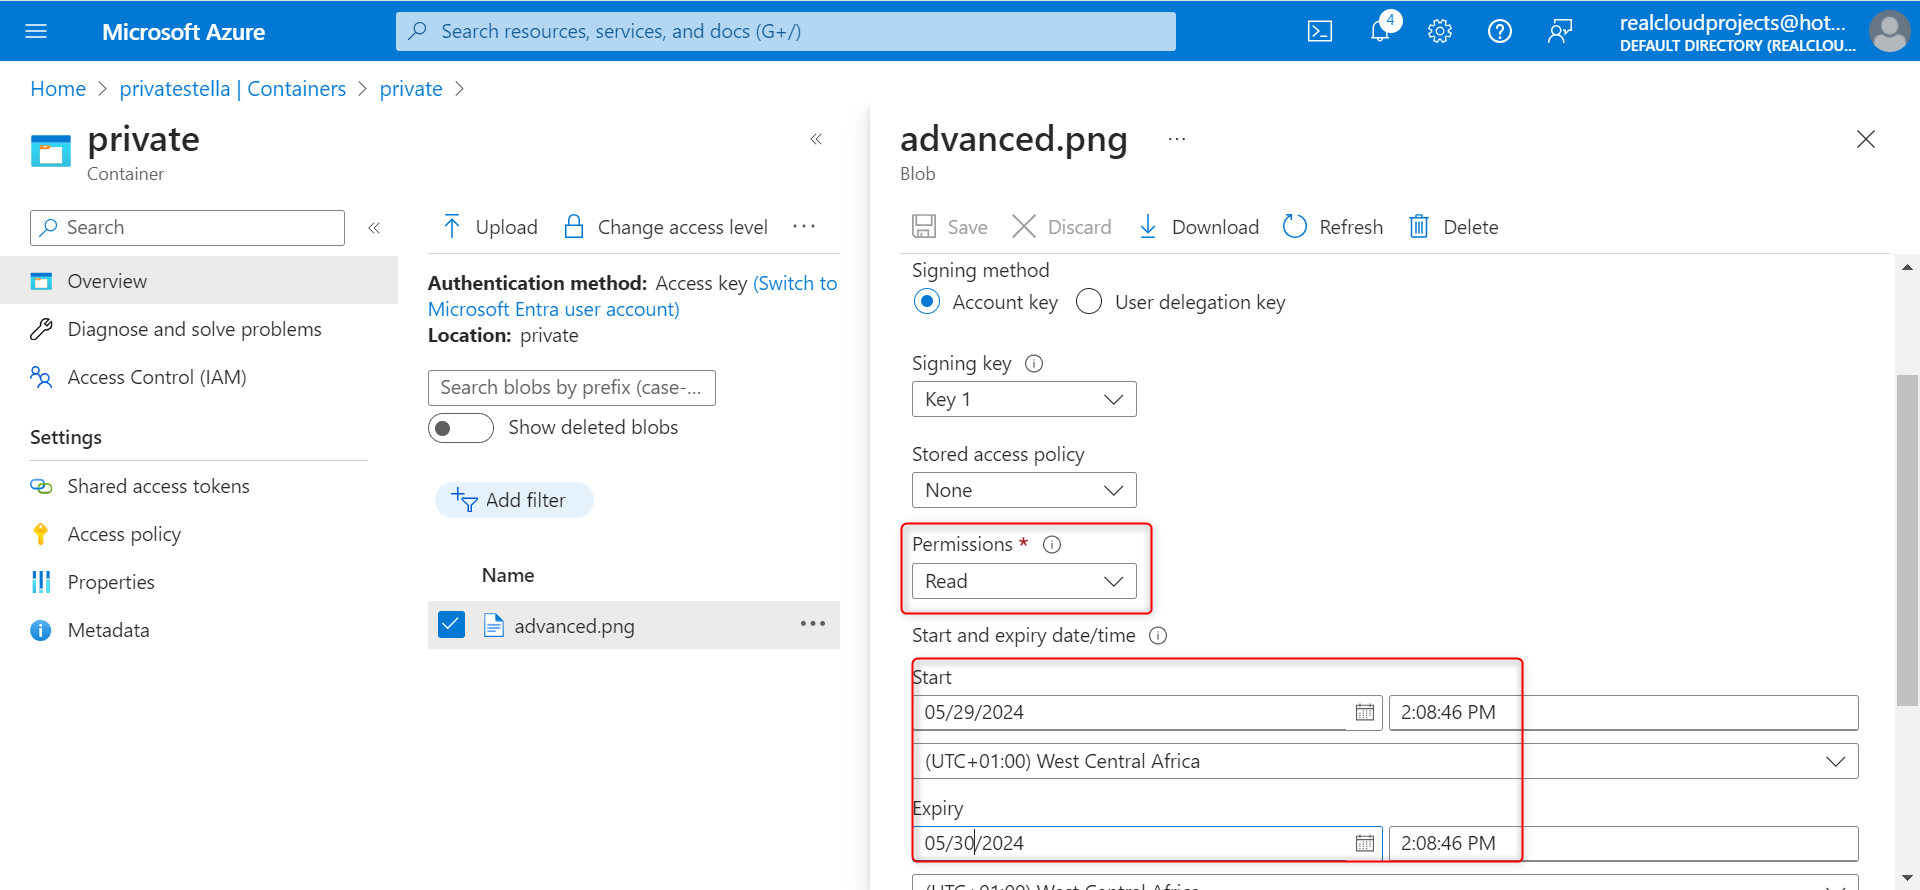The width and height of the screenshot is (1920, 890).
Task: Click the Download blob icon
Action: point(1148,227)
